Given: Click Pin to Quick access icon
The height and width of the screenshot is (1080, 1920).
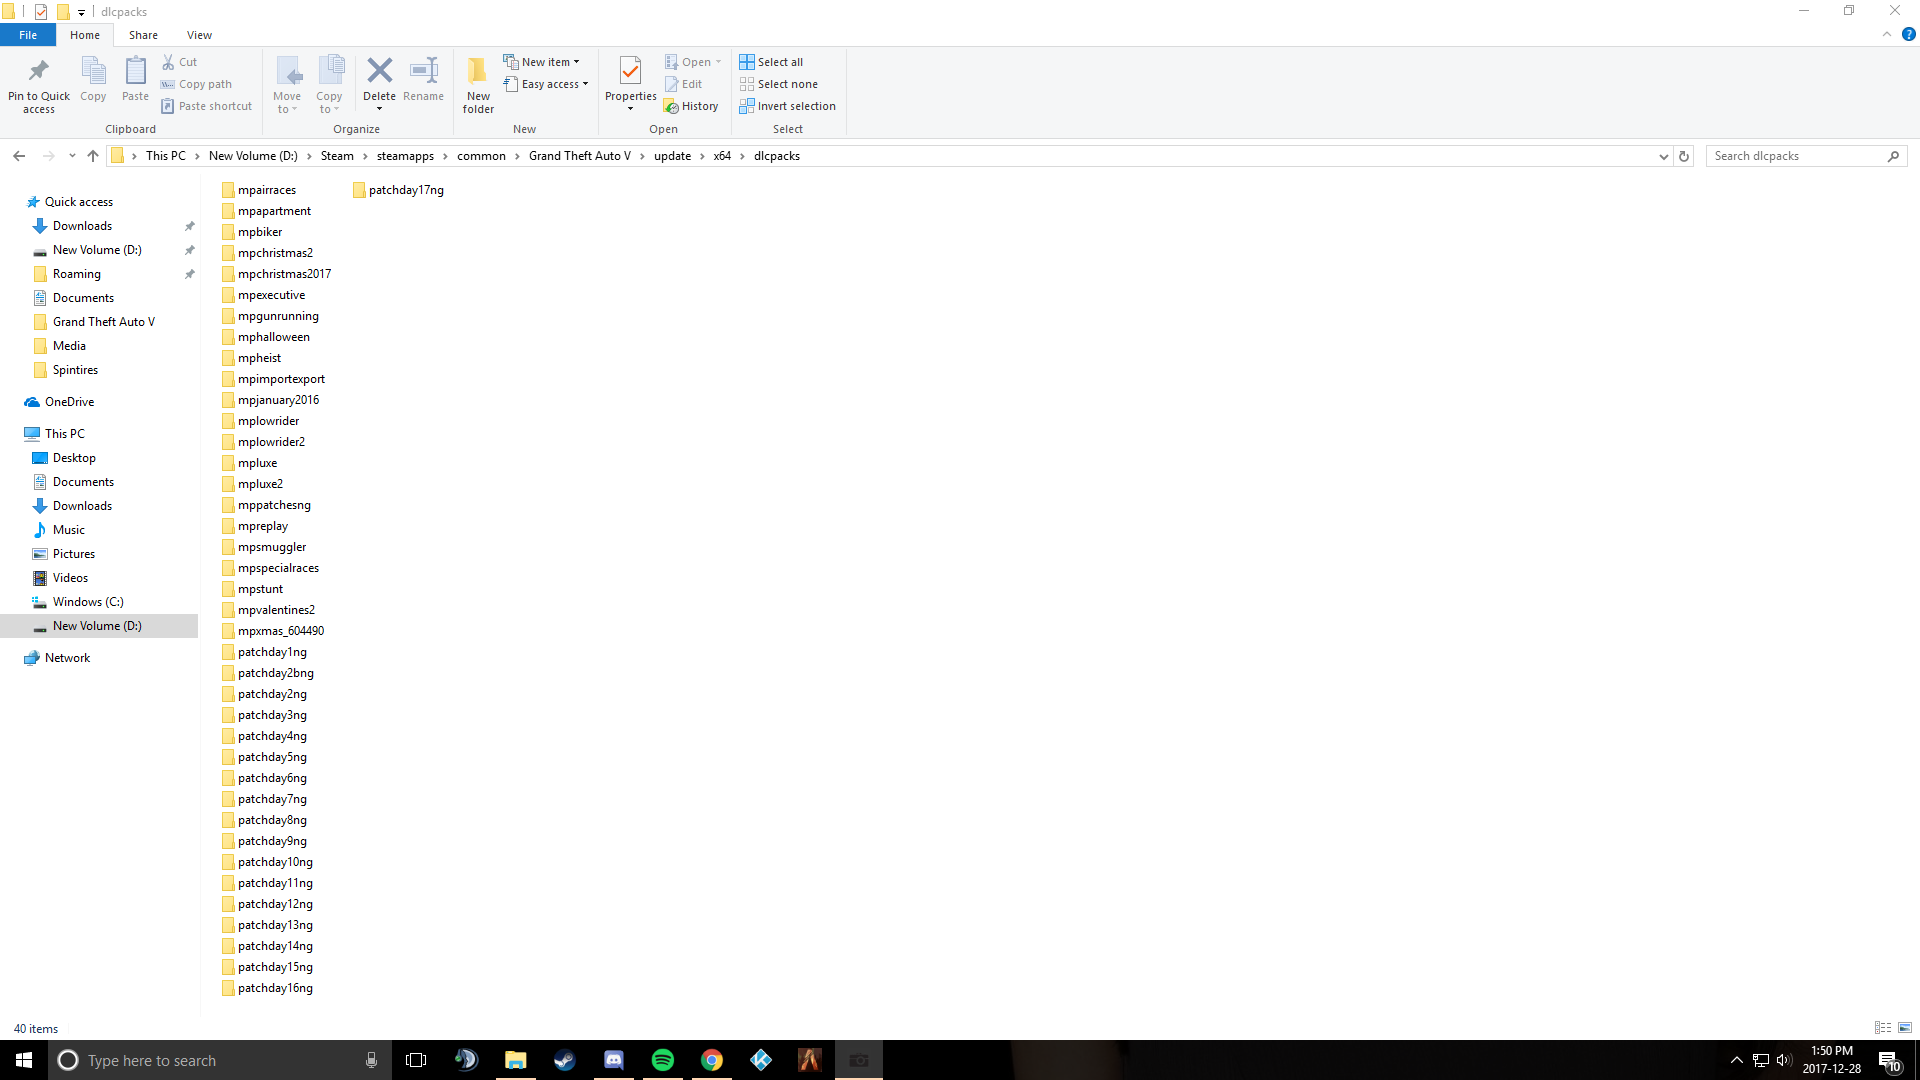Looking at the screenshot, I should click(x=39, y=72).
